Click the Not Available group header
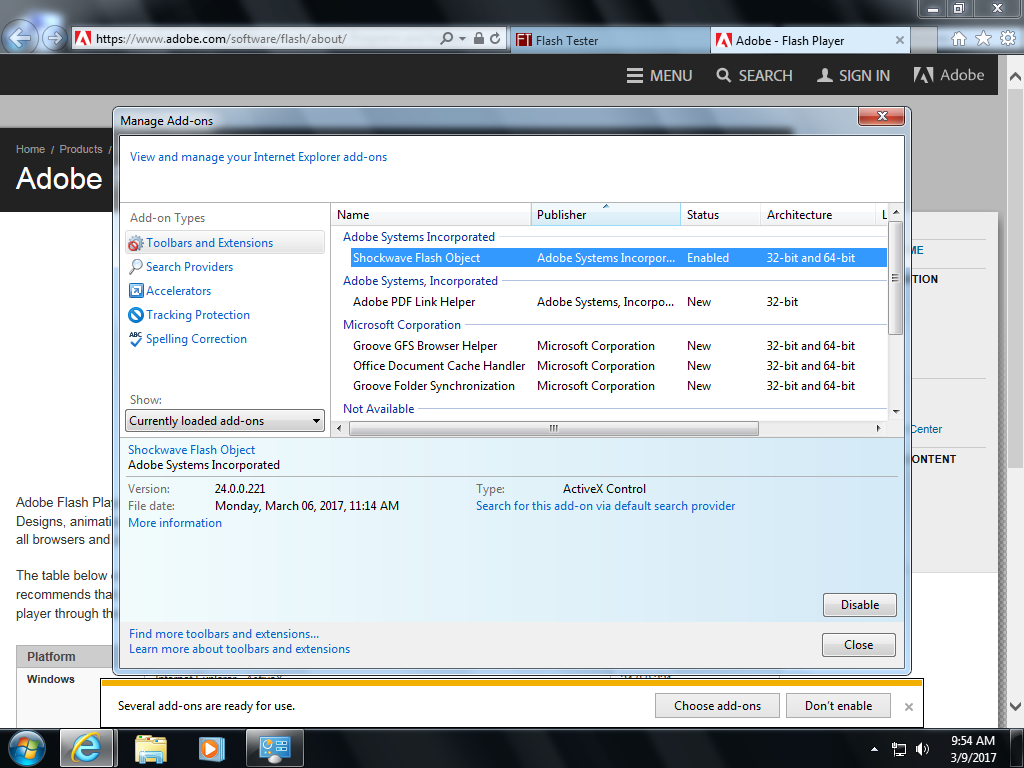The height and width of the screenshot is (768, 1024). tap(379, 409)
